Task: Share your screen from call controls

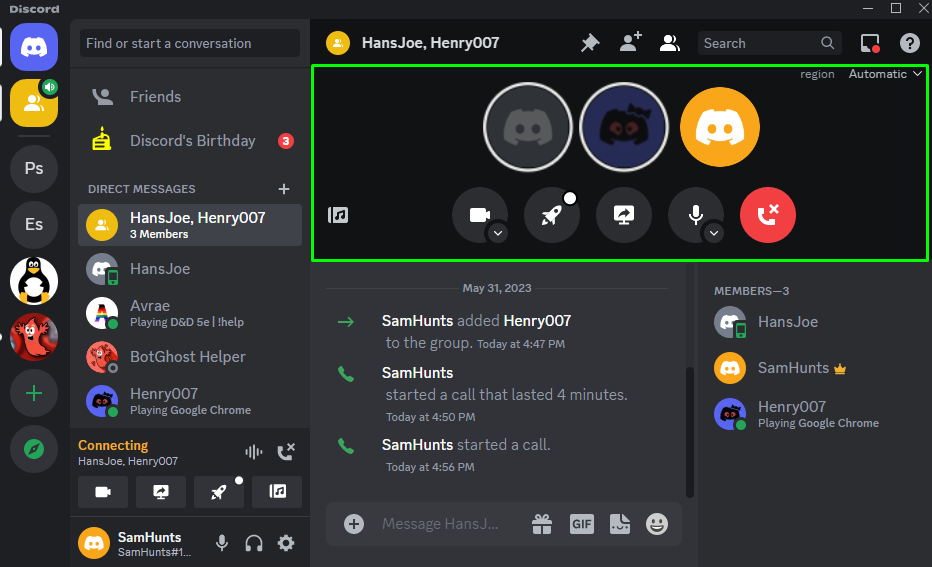Action: 624,215
